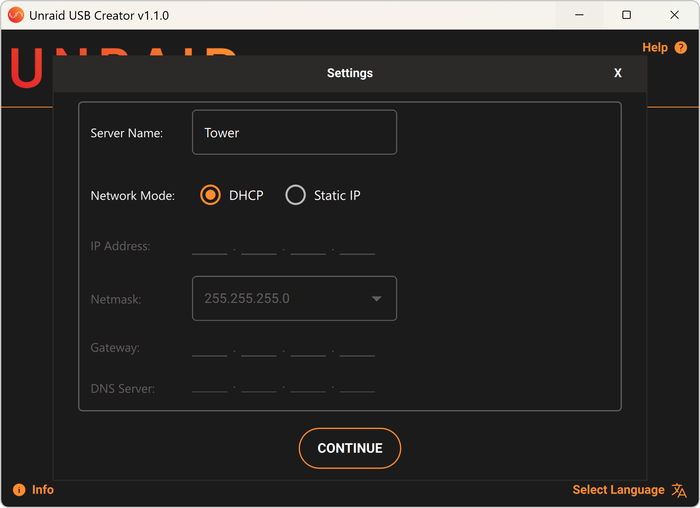This screenshot has height=508, width=700.
Task: Expand the Netmask dropdown arrow
Action: click(x=377, y=298)
